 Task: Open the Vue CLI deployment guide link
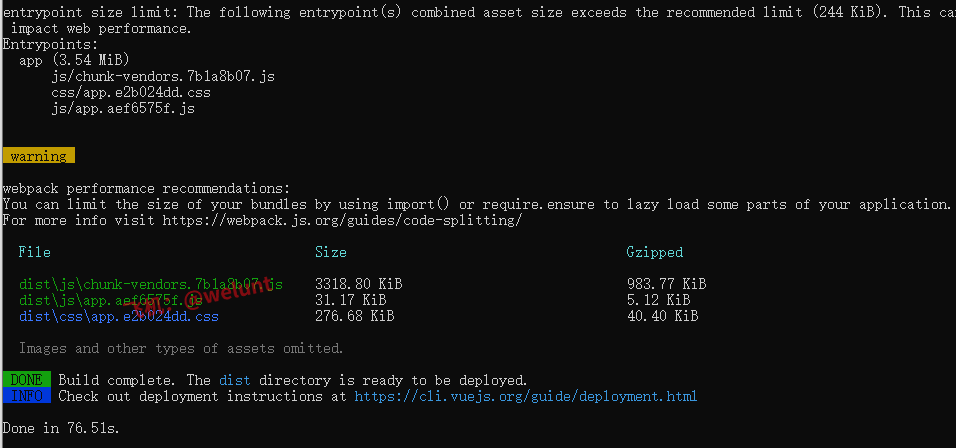pos(526,396)
